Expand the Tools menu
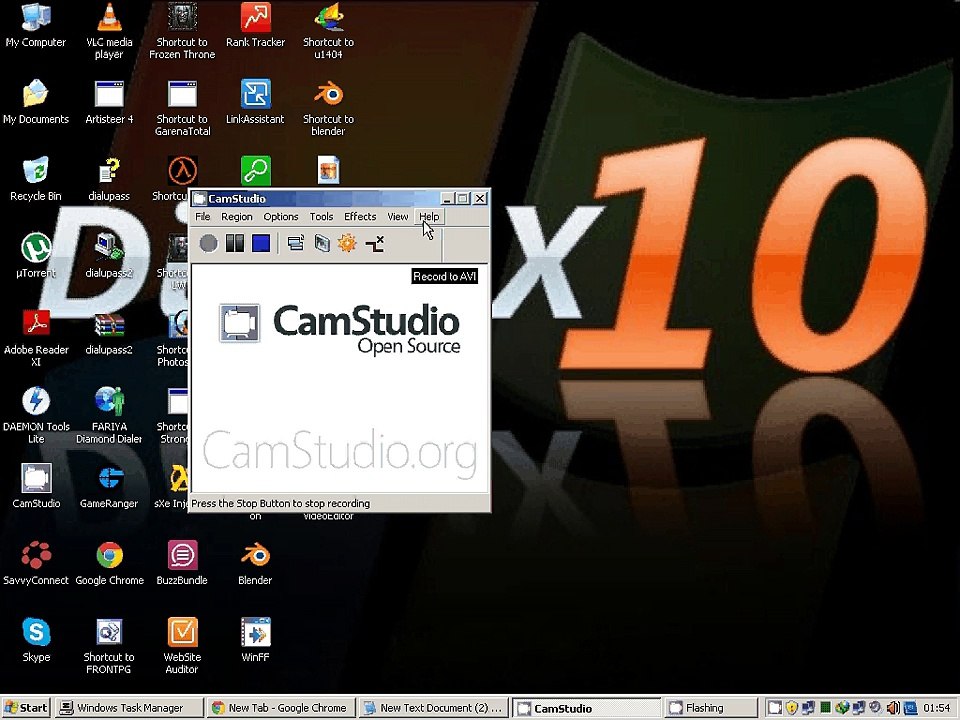The image size is (960, 720). (x=321, y=217)
